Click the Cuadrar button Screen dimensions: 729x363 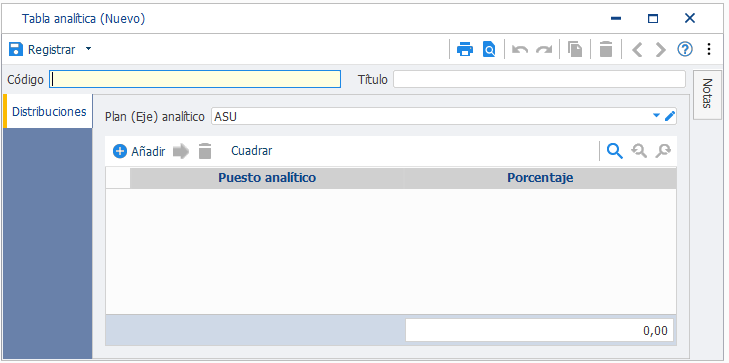click(x=252, y=151)
